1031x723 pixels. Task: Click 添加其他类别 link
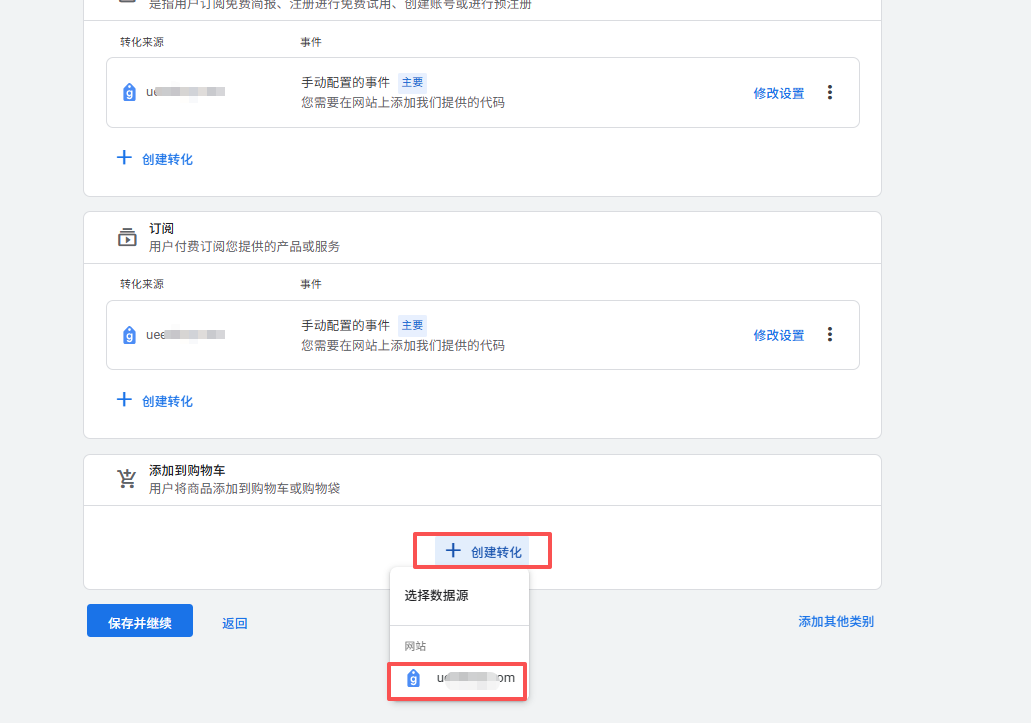(x=835, y=621)
